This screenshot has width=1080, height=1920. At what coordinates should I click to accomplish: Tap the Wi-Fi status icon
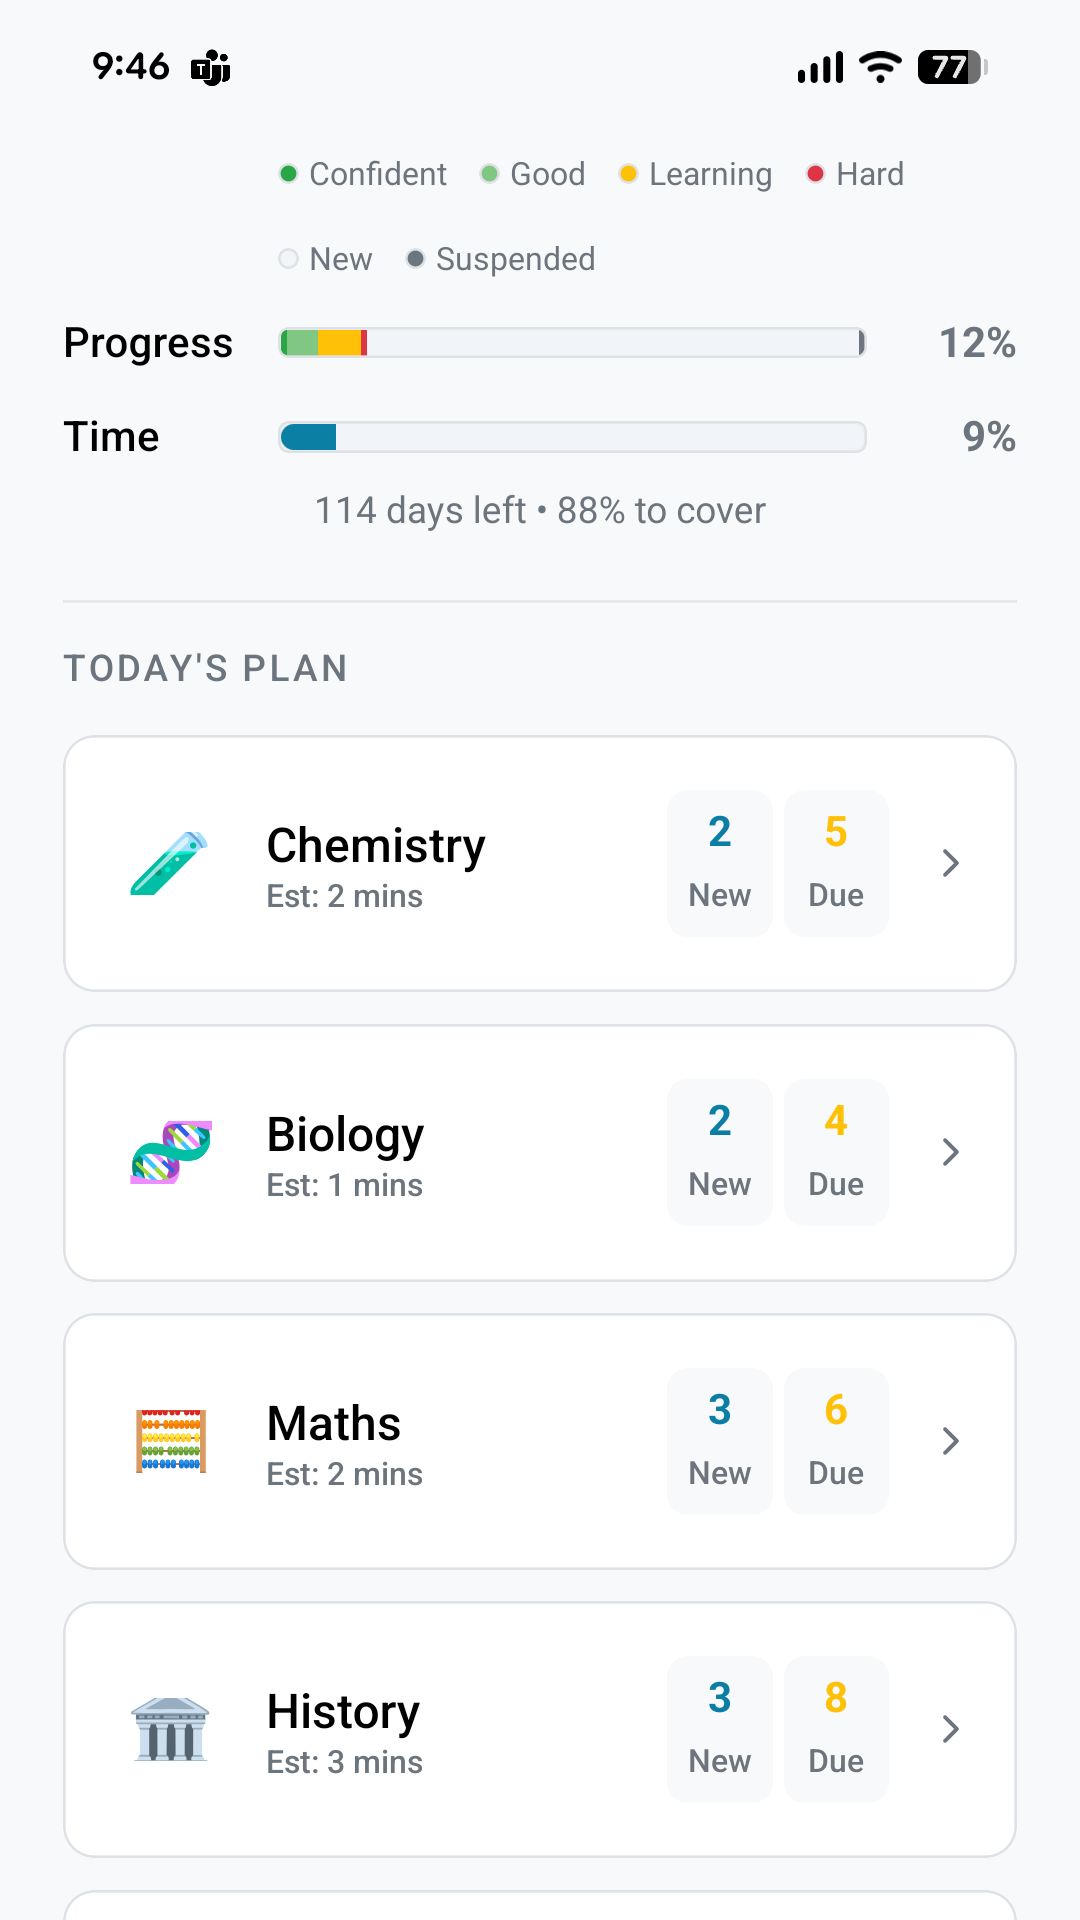[x=880, y=67]
